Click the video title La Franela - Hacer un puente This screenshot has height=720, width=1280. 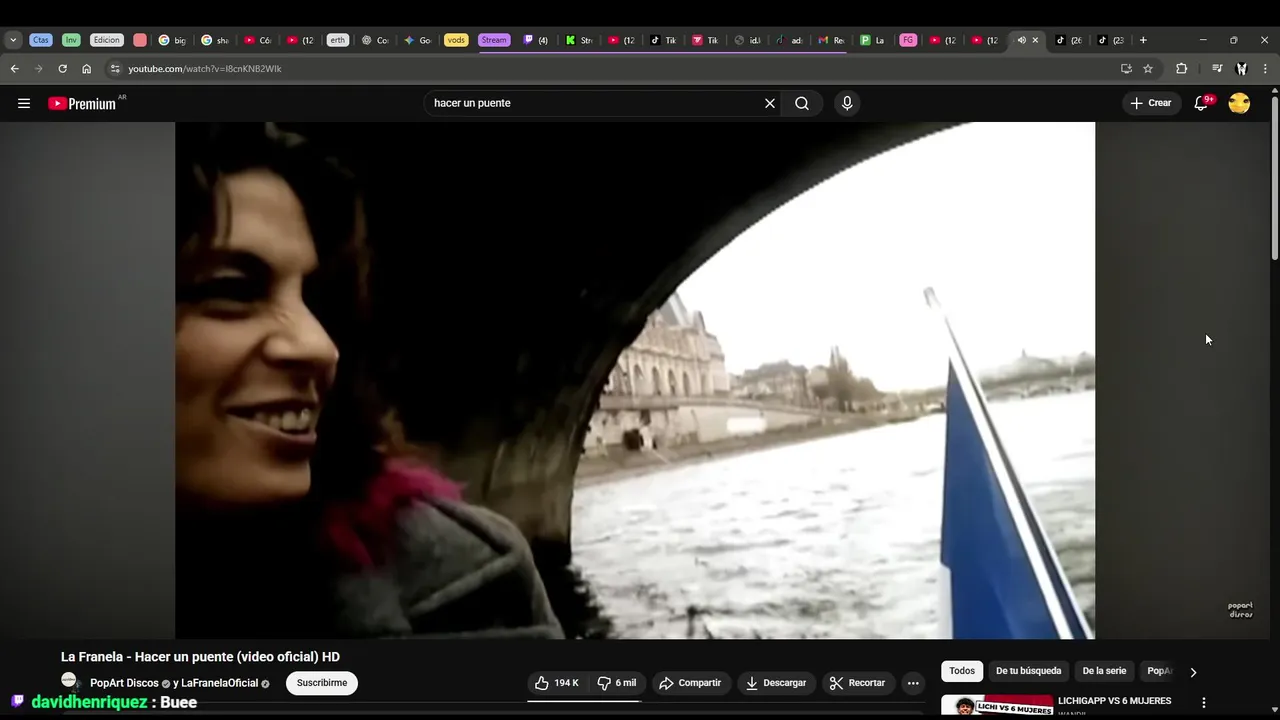[x=200, y=657]
